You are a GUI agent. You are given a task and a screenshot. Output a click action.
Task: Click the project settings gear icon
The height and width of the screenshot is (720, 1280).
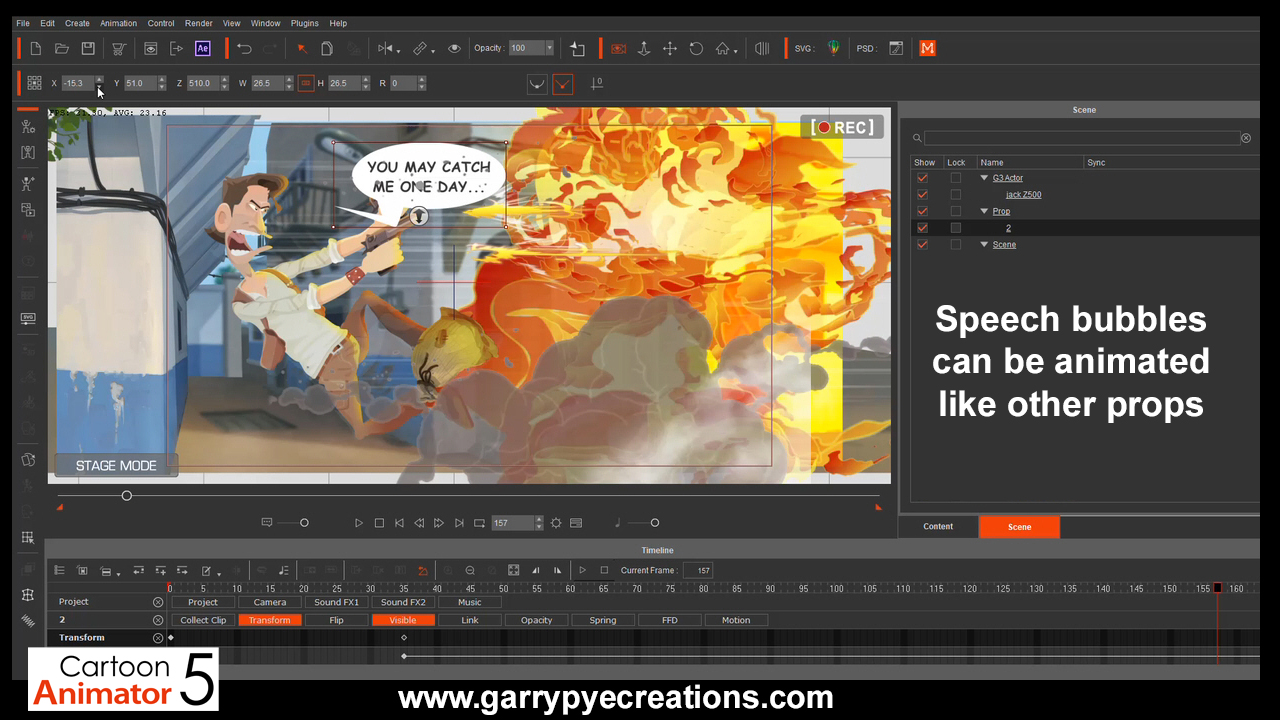556,523
